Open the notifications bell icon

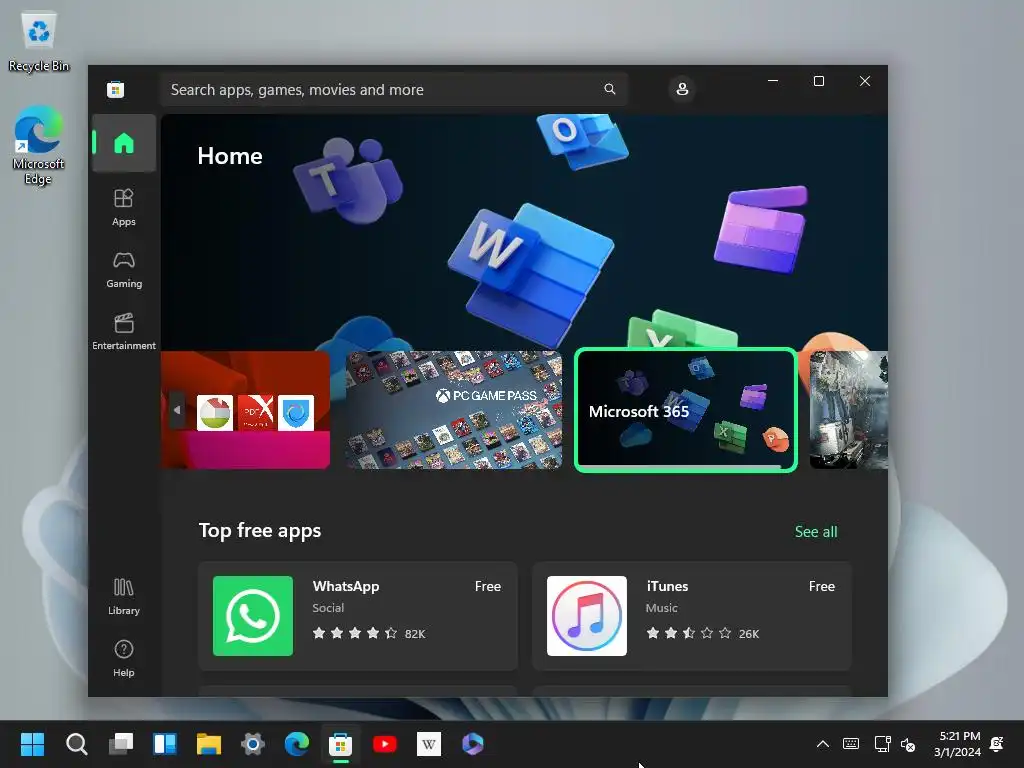[x=997, y=744]
